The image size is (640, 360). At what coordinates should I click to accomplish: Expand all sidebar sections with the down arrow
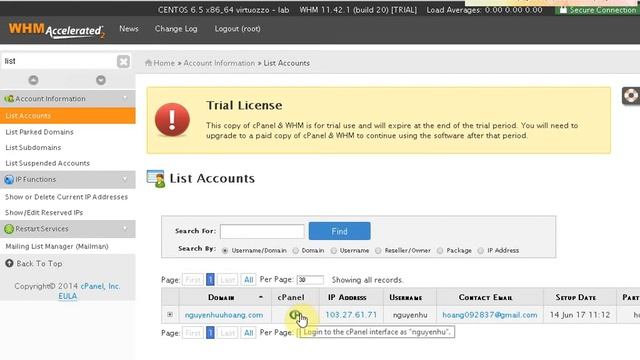point(101,80)
